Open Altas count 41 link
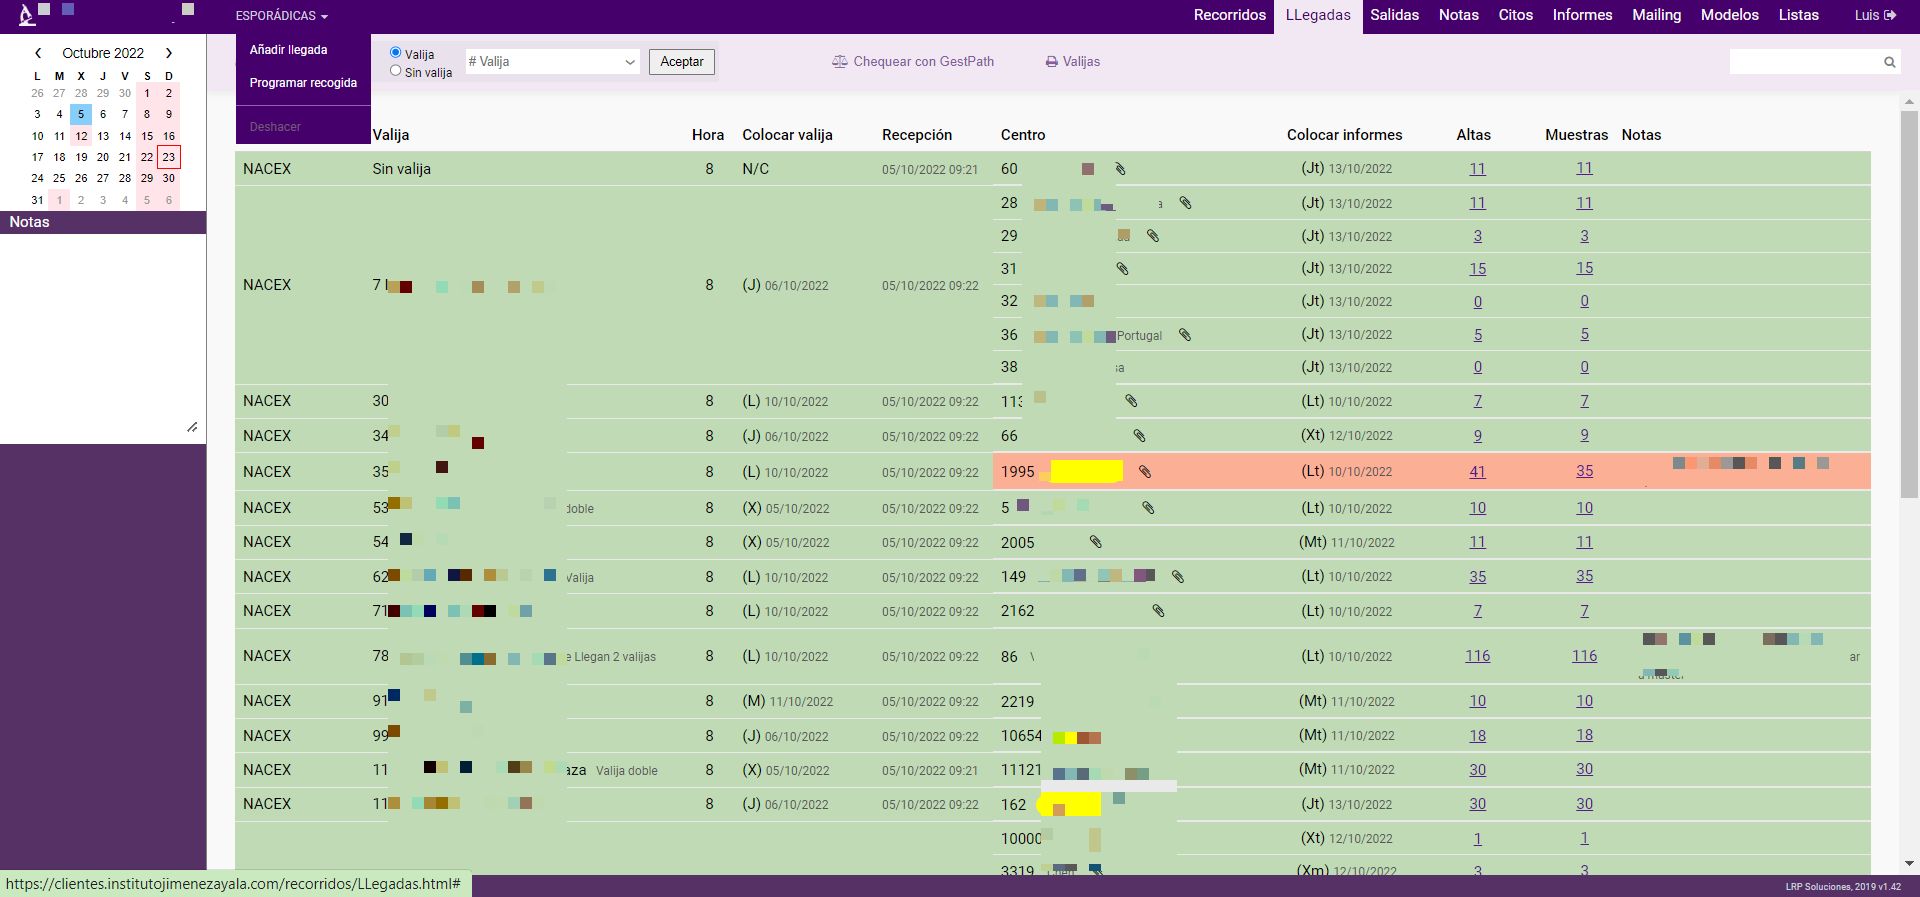 (1477, 472)
